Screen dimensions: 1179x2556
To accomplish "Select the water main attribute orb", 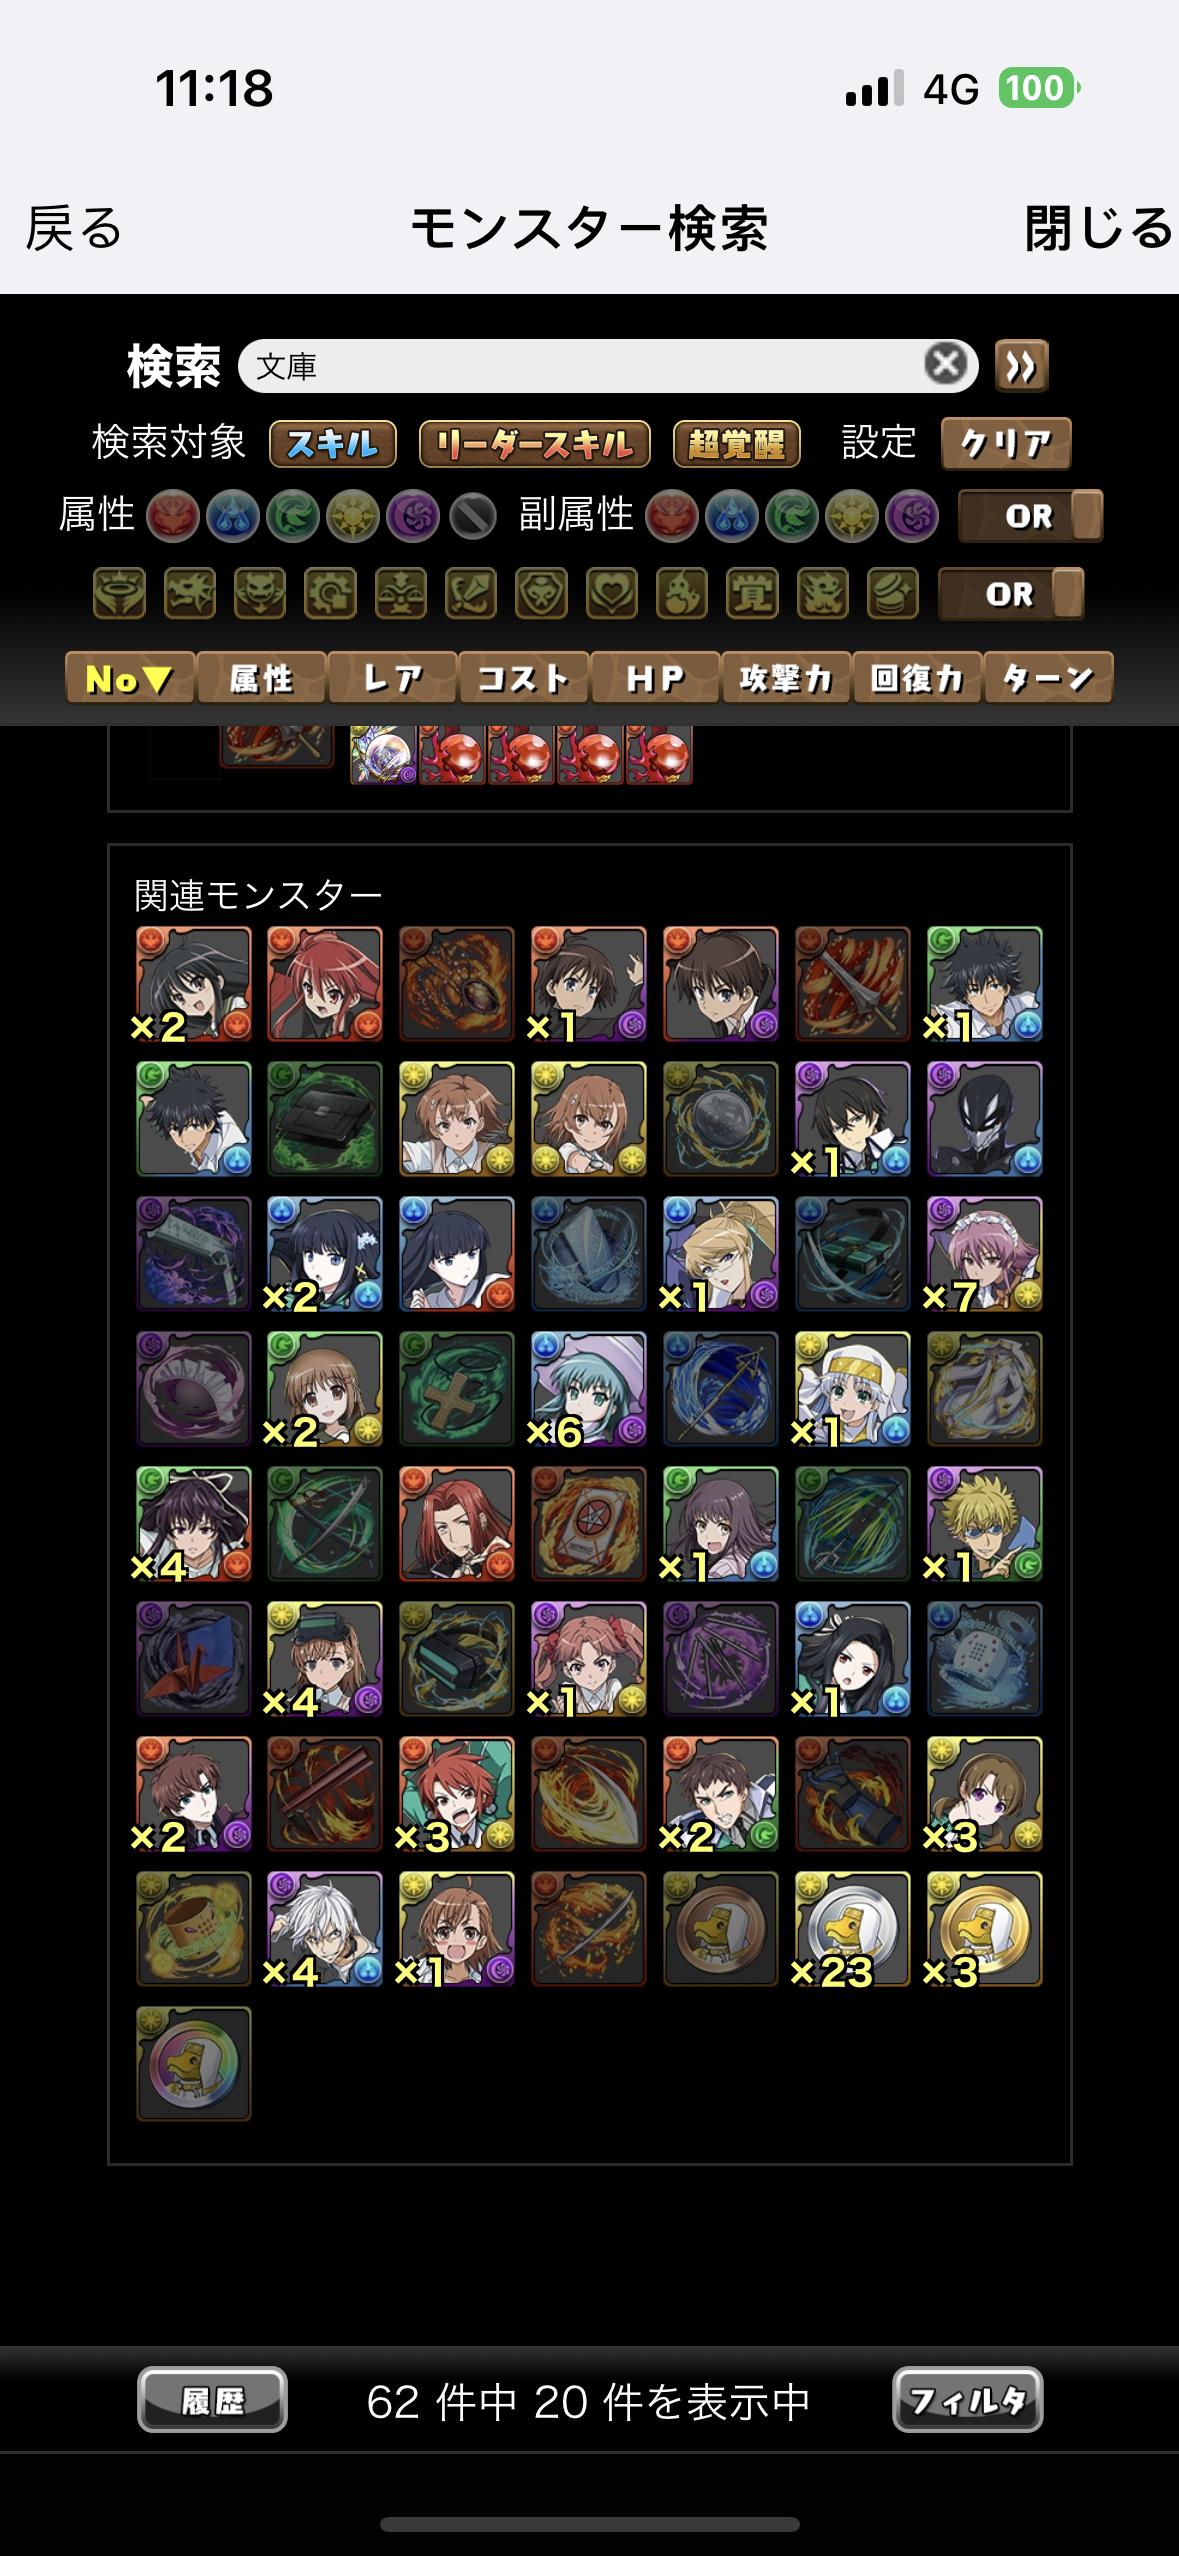I will click(233, 516).
